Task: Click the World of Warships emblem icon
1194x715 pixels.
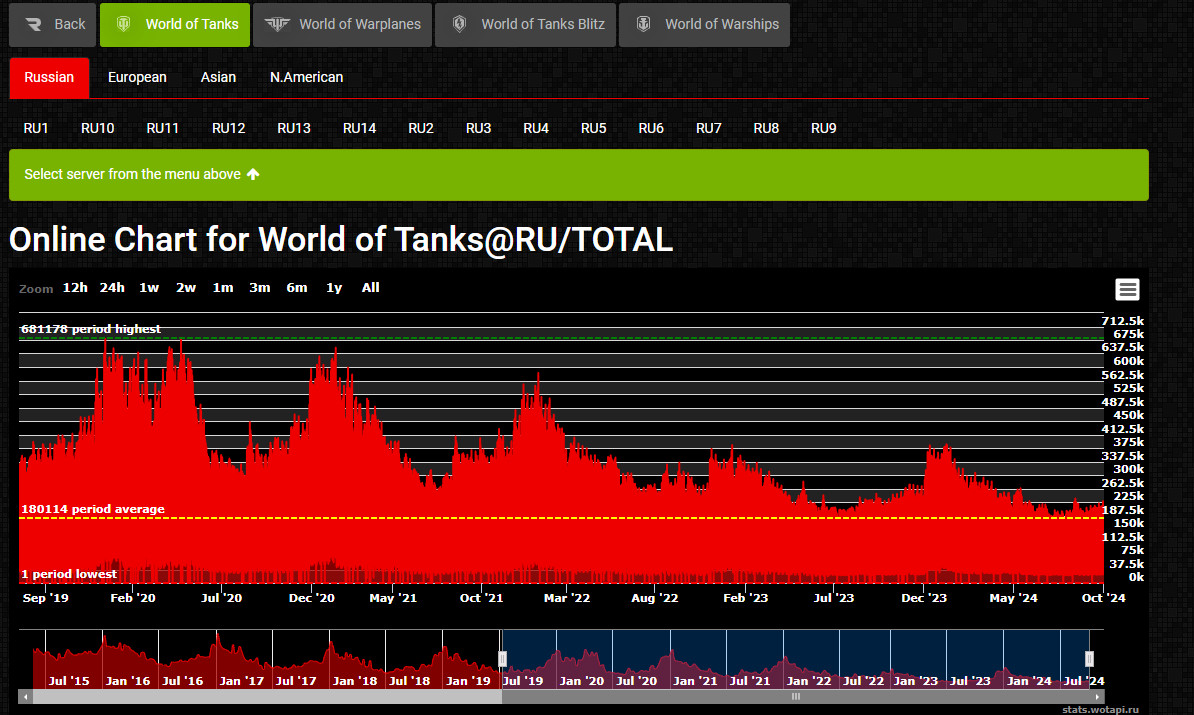Action: tap(643, 25)
